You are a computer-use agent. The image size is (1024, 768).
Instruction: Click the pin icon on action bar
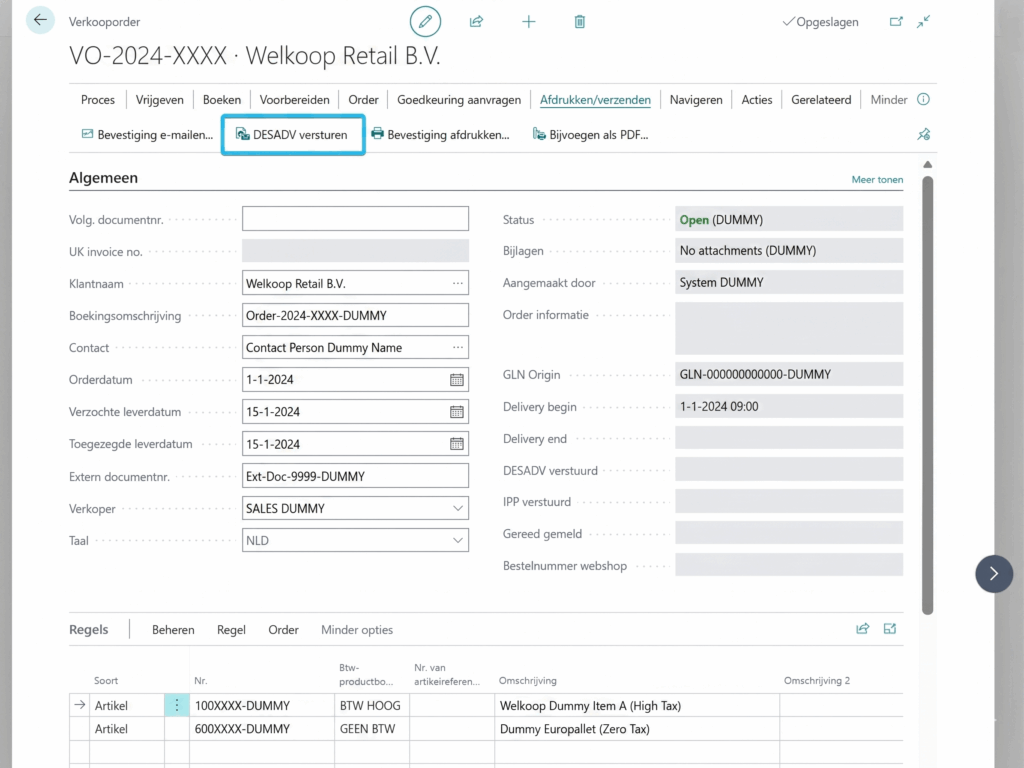tap(923, 134)
